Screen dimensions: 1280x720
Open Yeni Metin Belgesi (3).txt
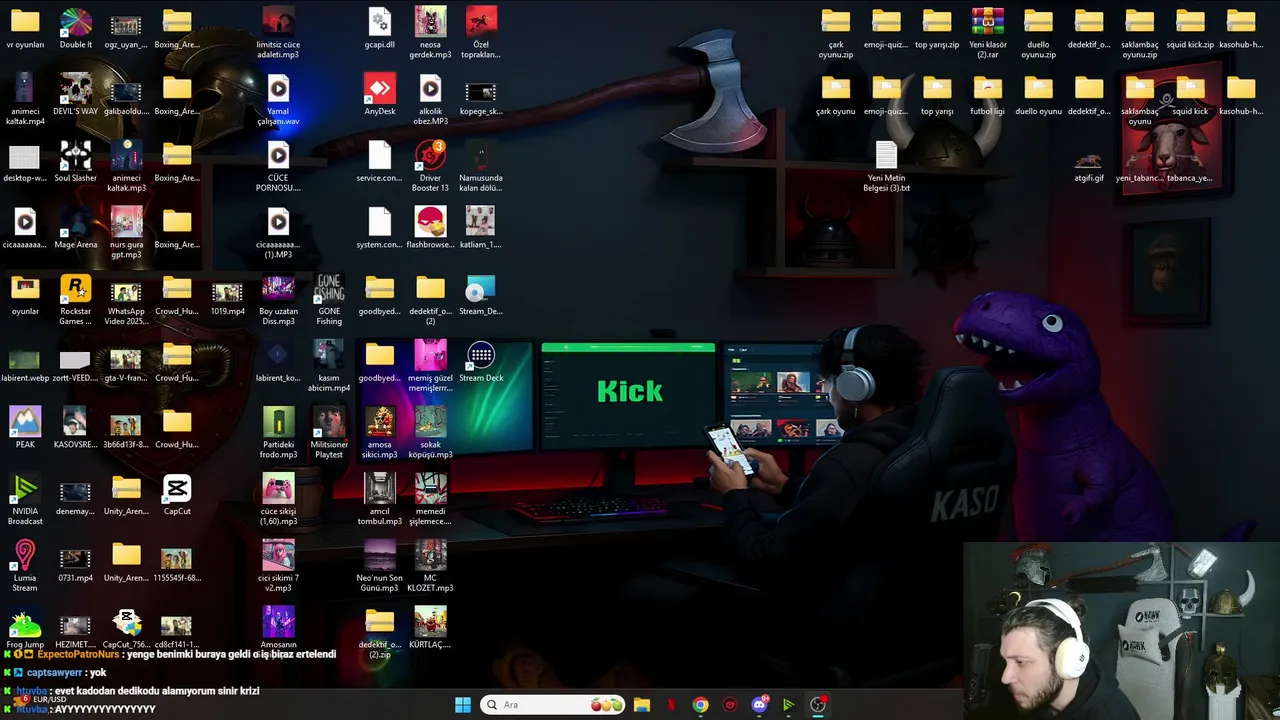(886, 167)
